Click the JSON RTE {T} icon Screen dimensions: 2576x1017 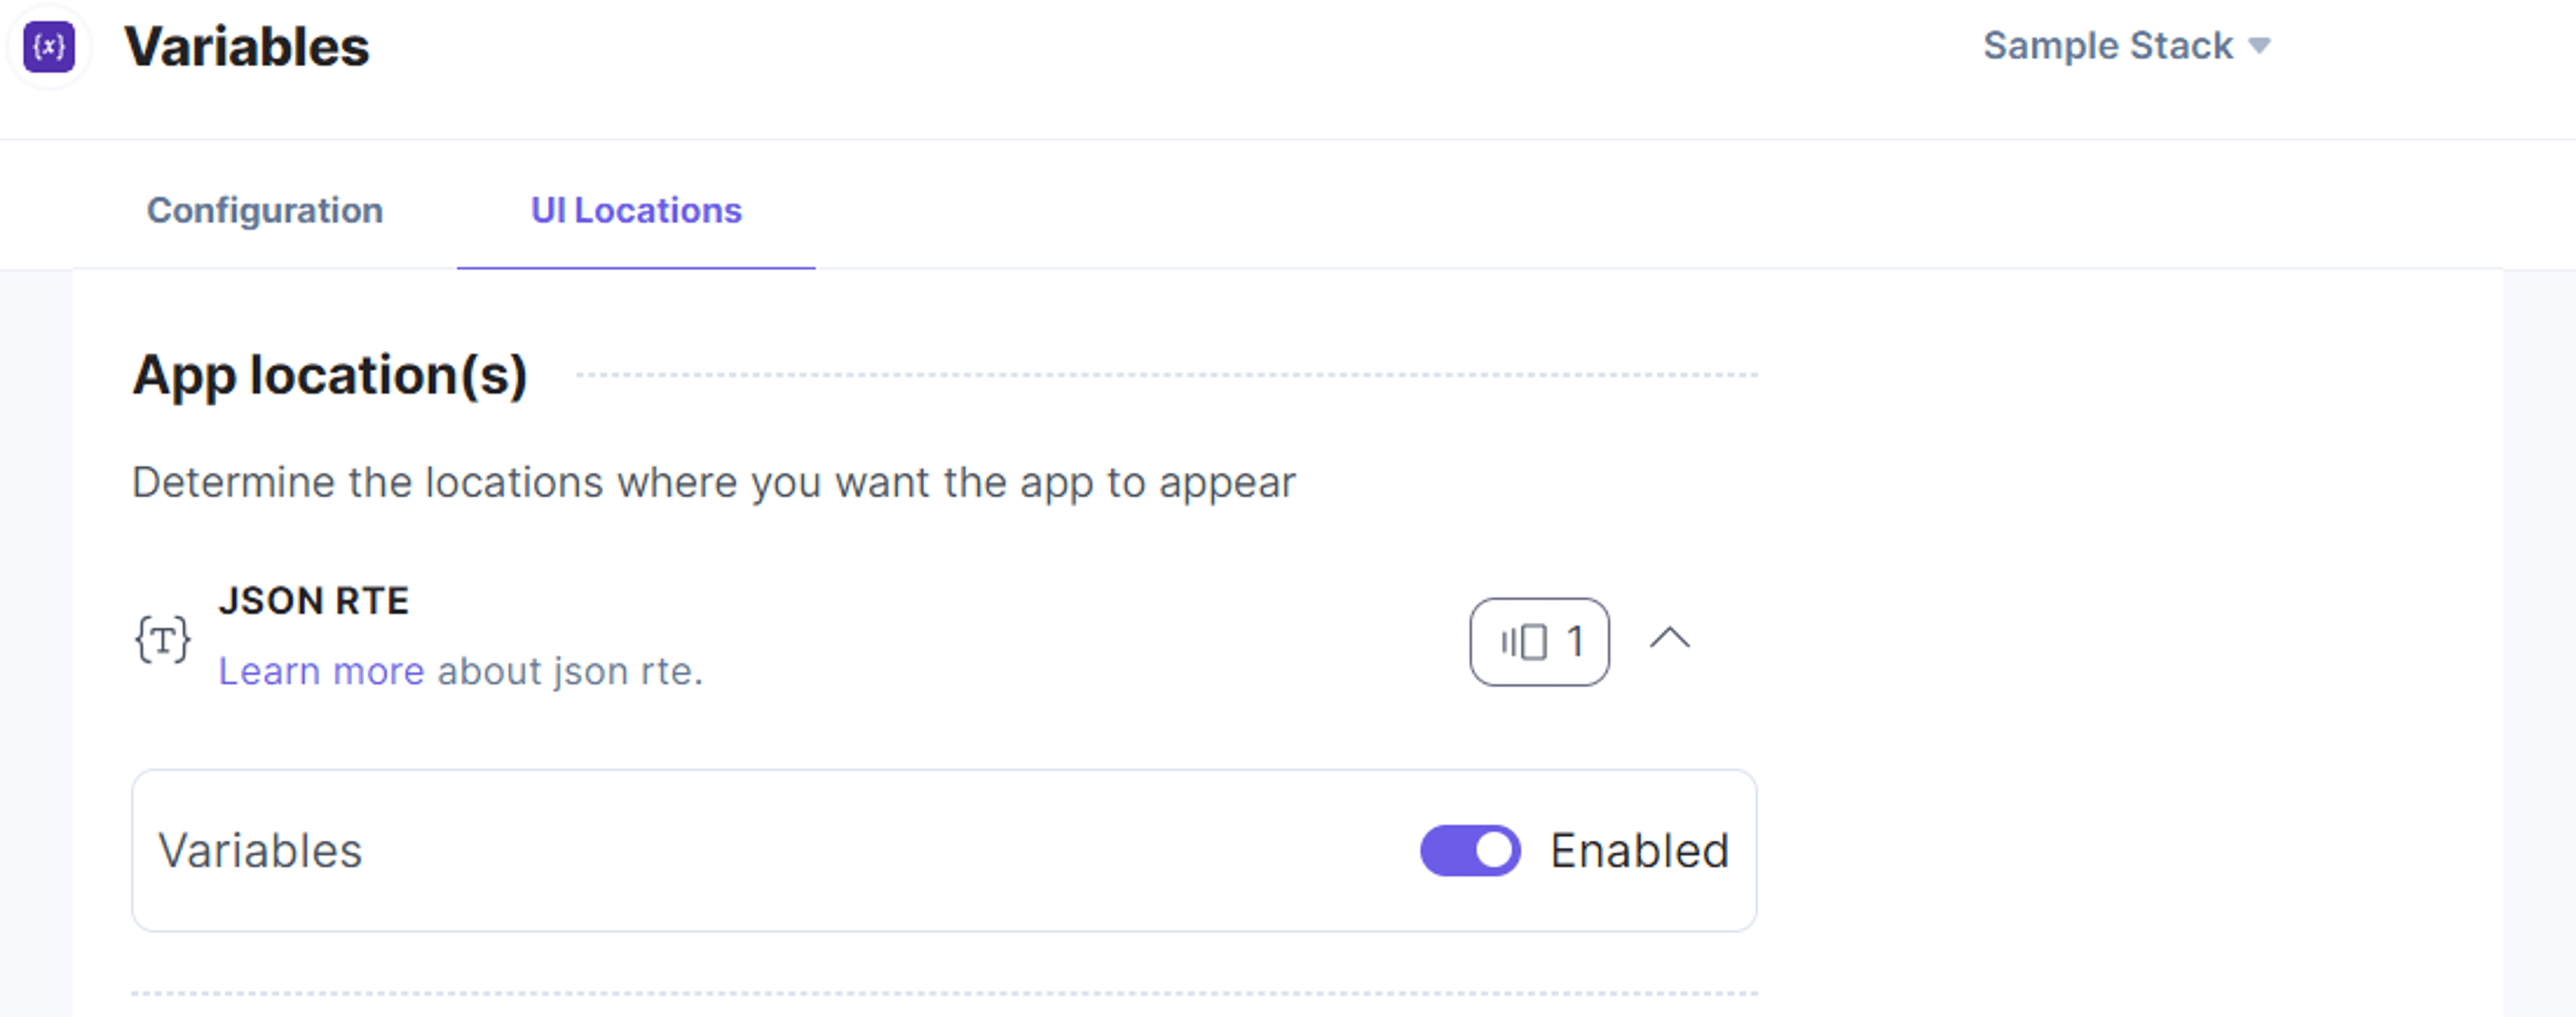tap(162, 640)
